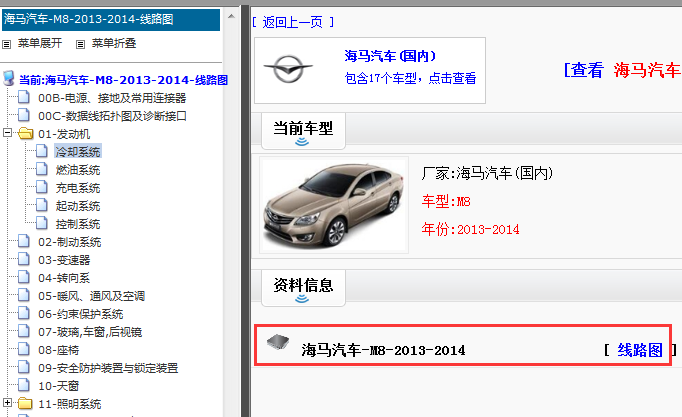The image size is (682, 417).
Task: Click the 海马汽车-M8-2013-2014-线路图 title bar
Action: coord(111,20)
